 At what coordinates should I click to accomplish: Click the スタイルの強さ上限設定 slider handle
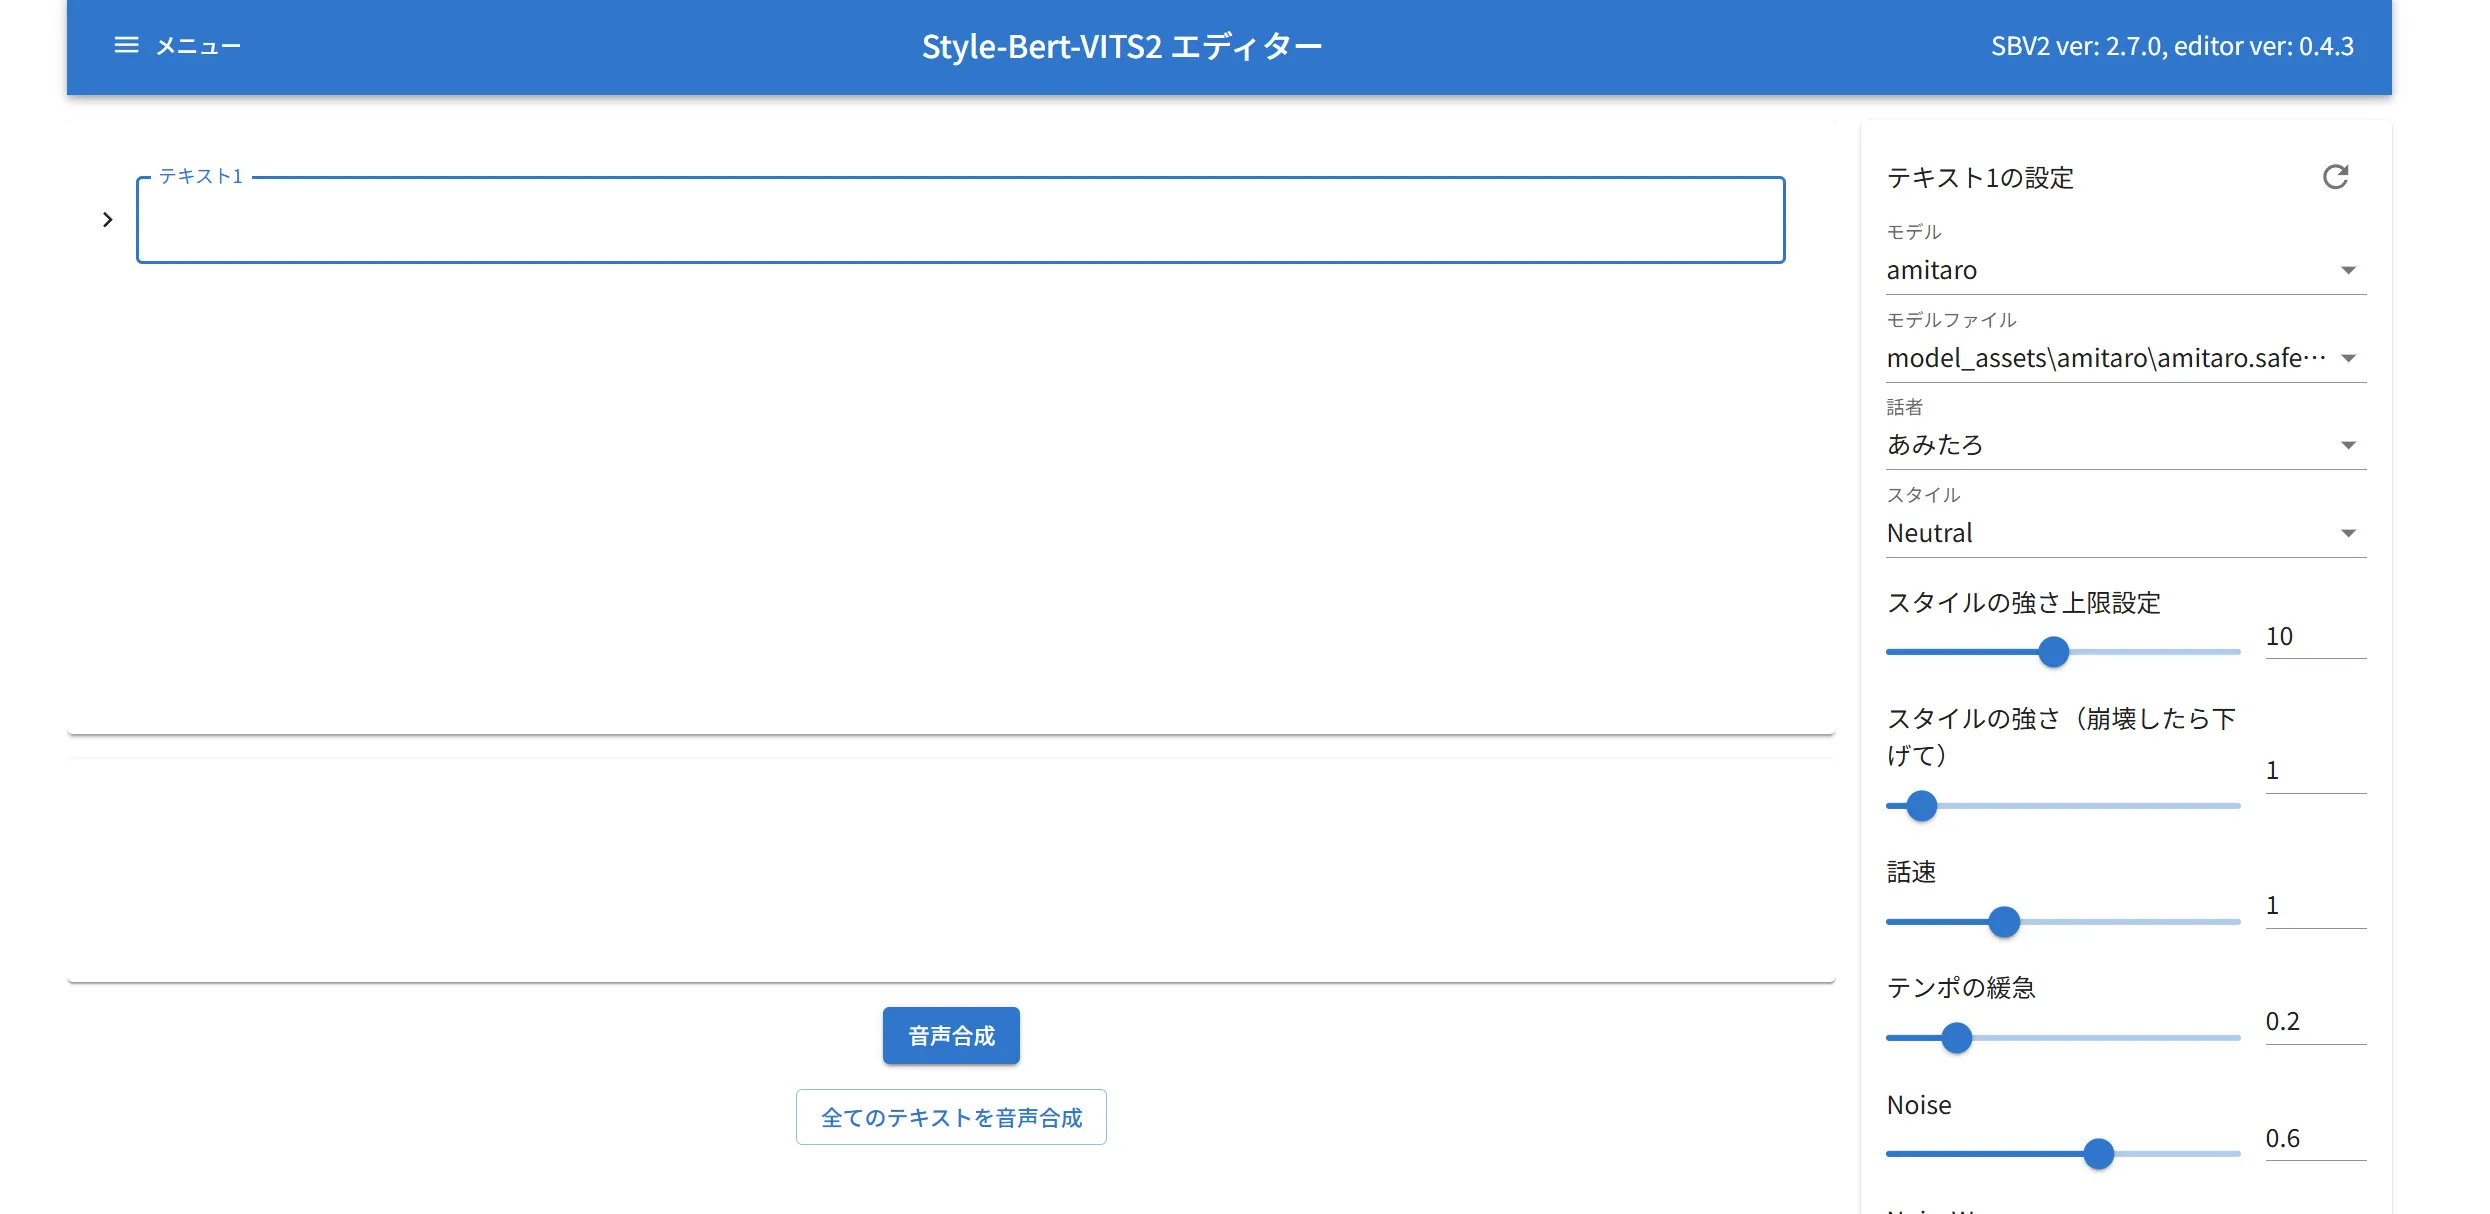2053,652
